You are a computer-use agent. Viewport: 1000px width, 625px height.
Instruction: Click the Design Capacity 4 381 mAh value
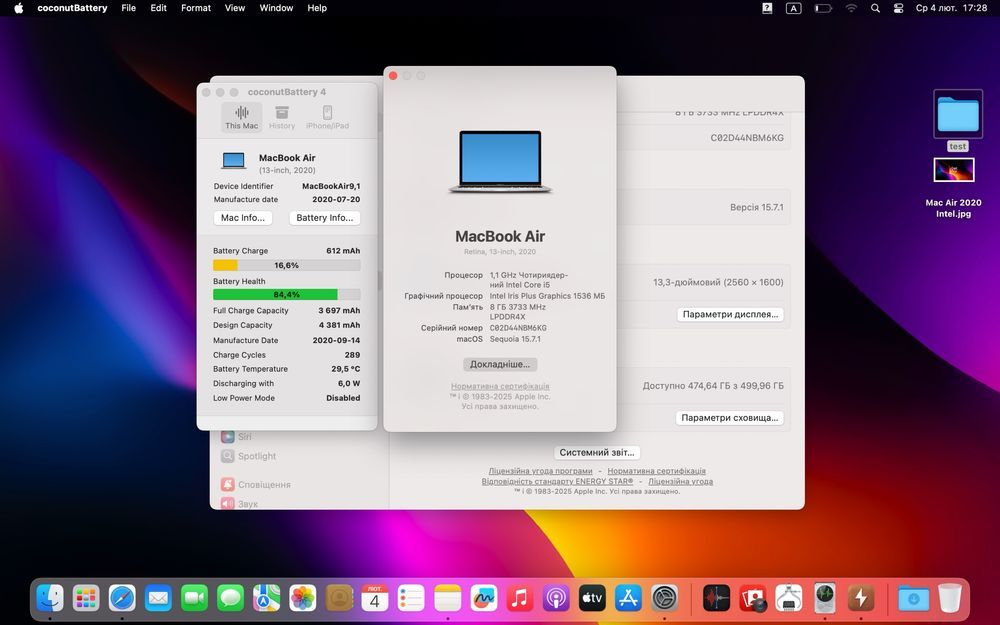point(339,325)
